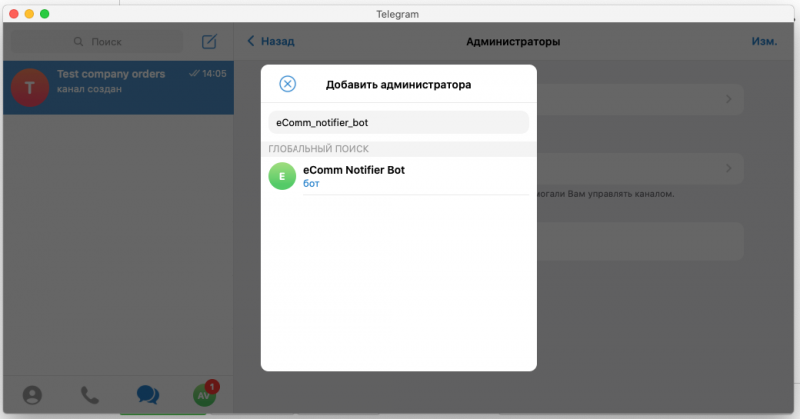Open the account avatar with notification badge

pyautogui.click(x=205, y=395)
